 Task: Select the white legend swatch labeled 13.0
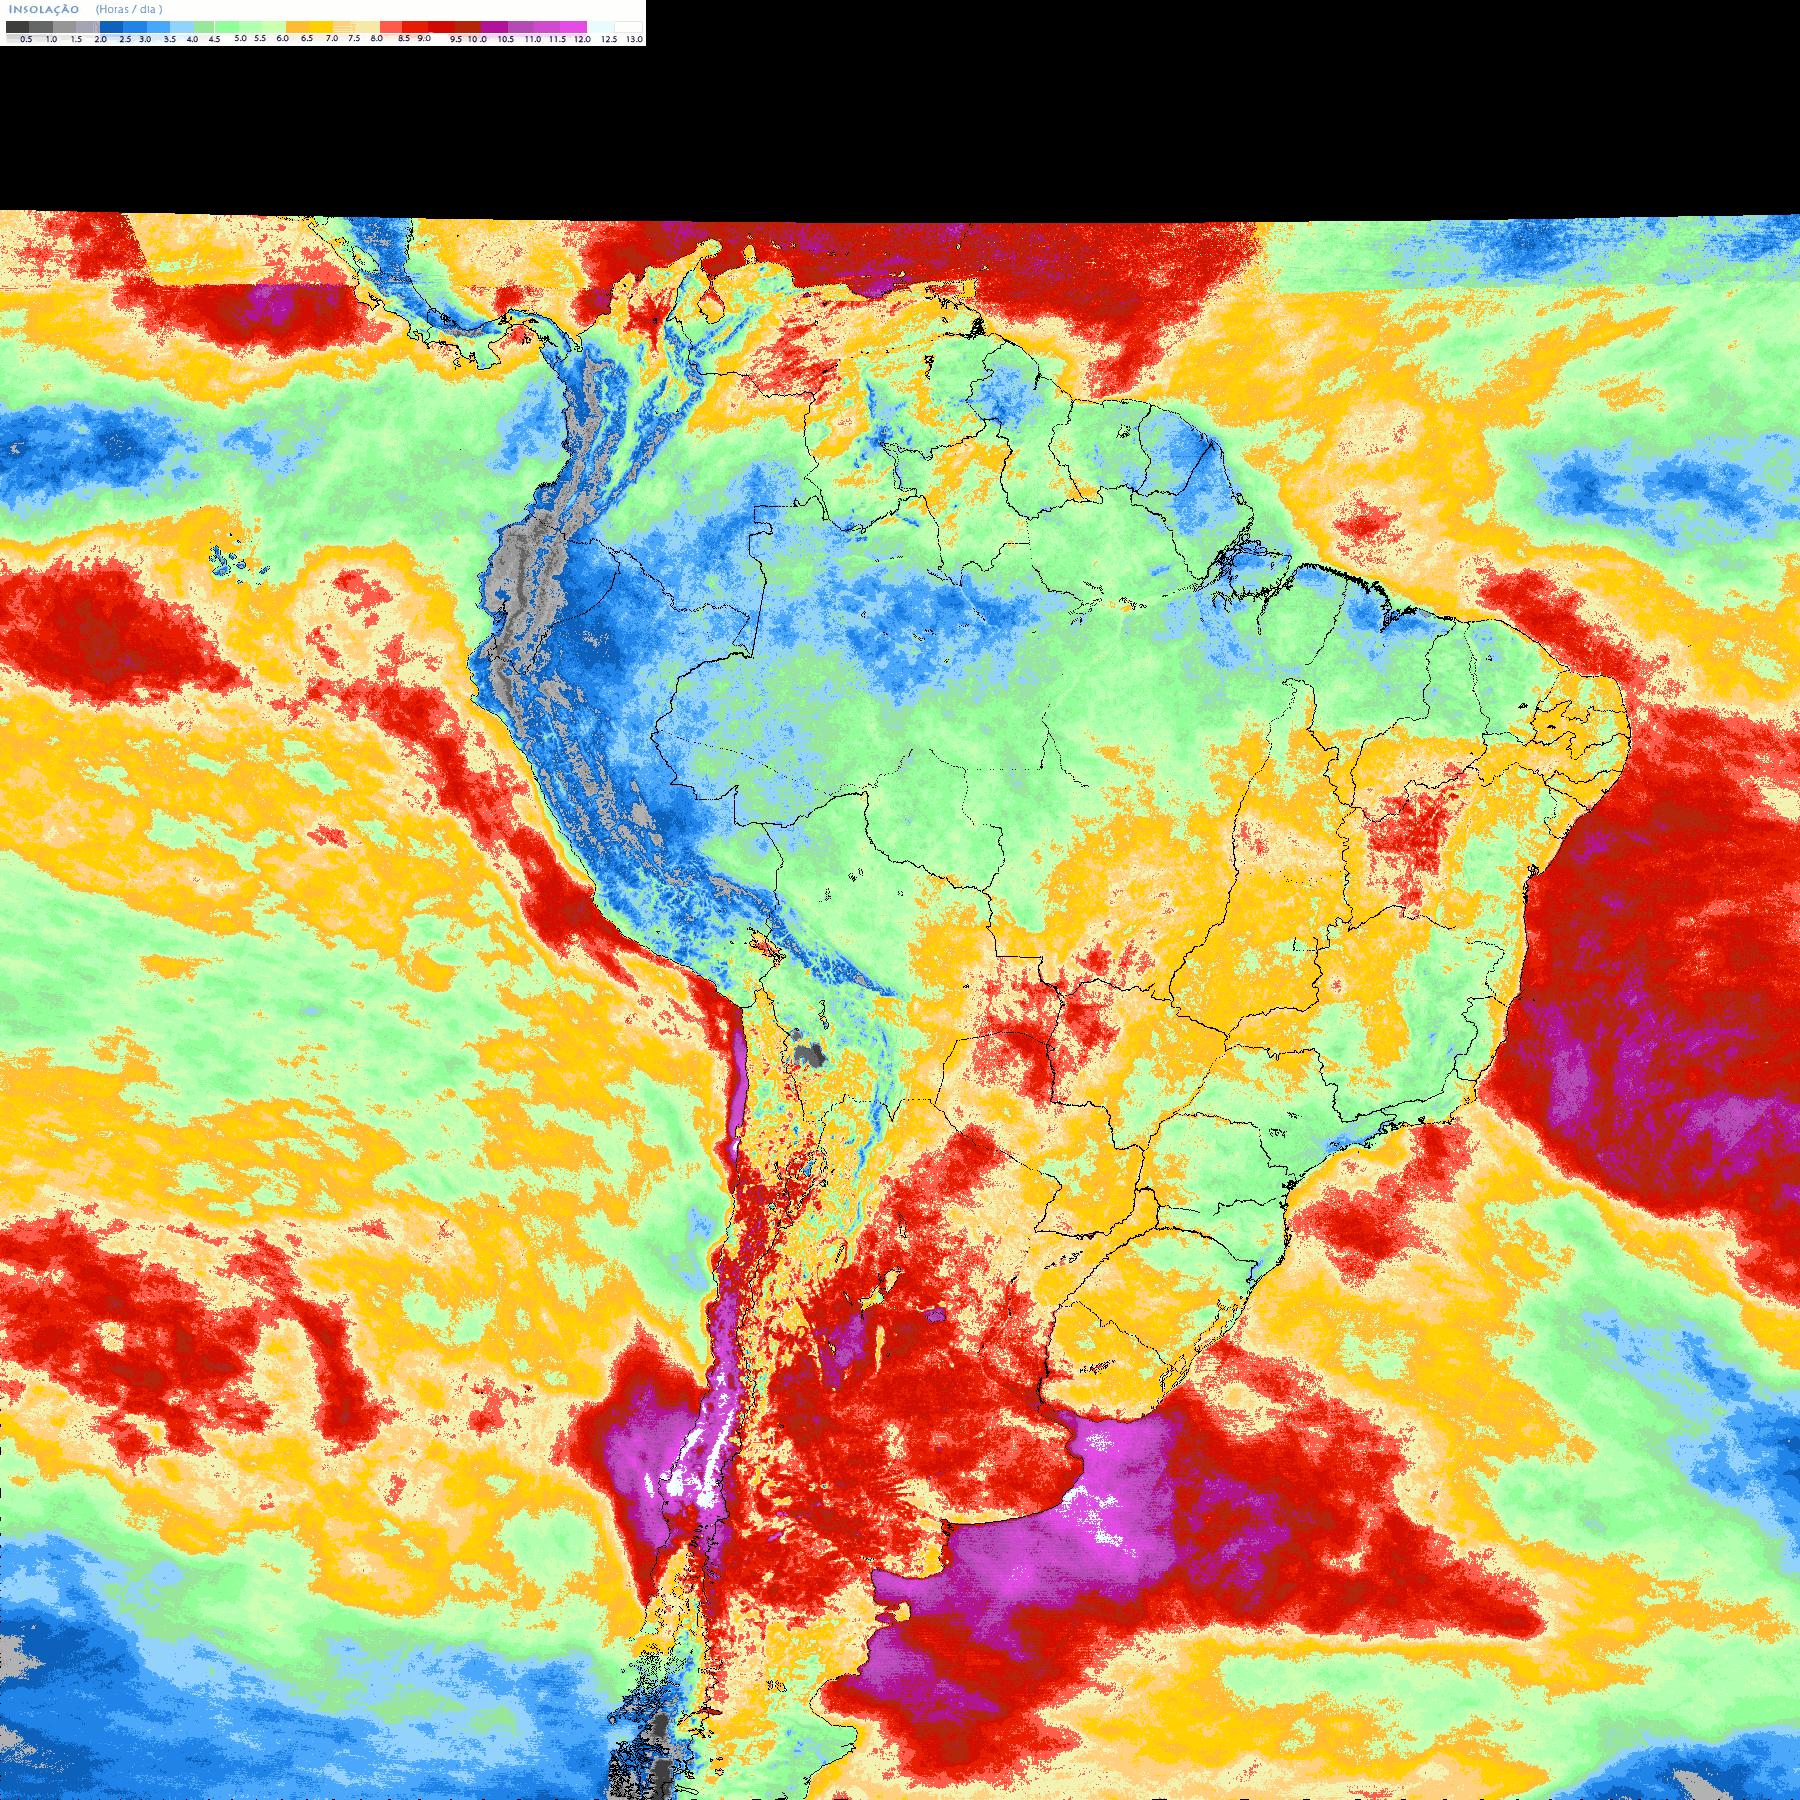click(628, 27)
